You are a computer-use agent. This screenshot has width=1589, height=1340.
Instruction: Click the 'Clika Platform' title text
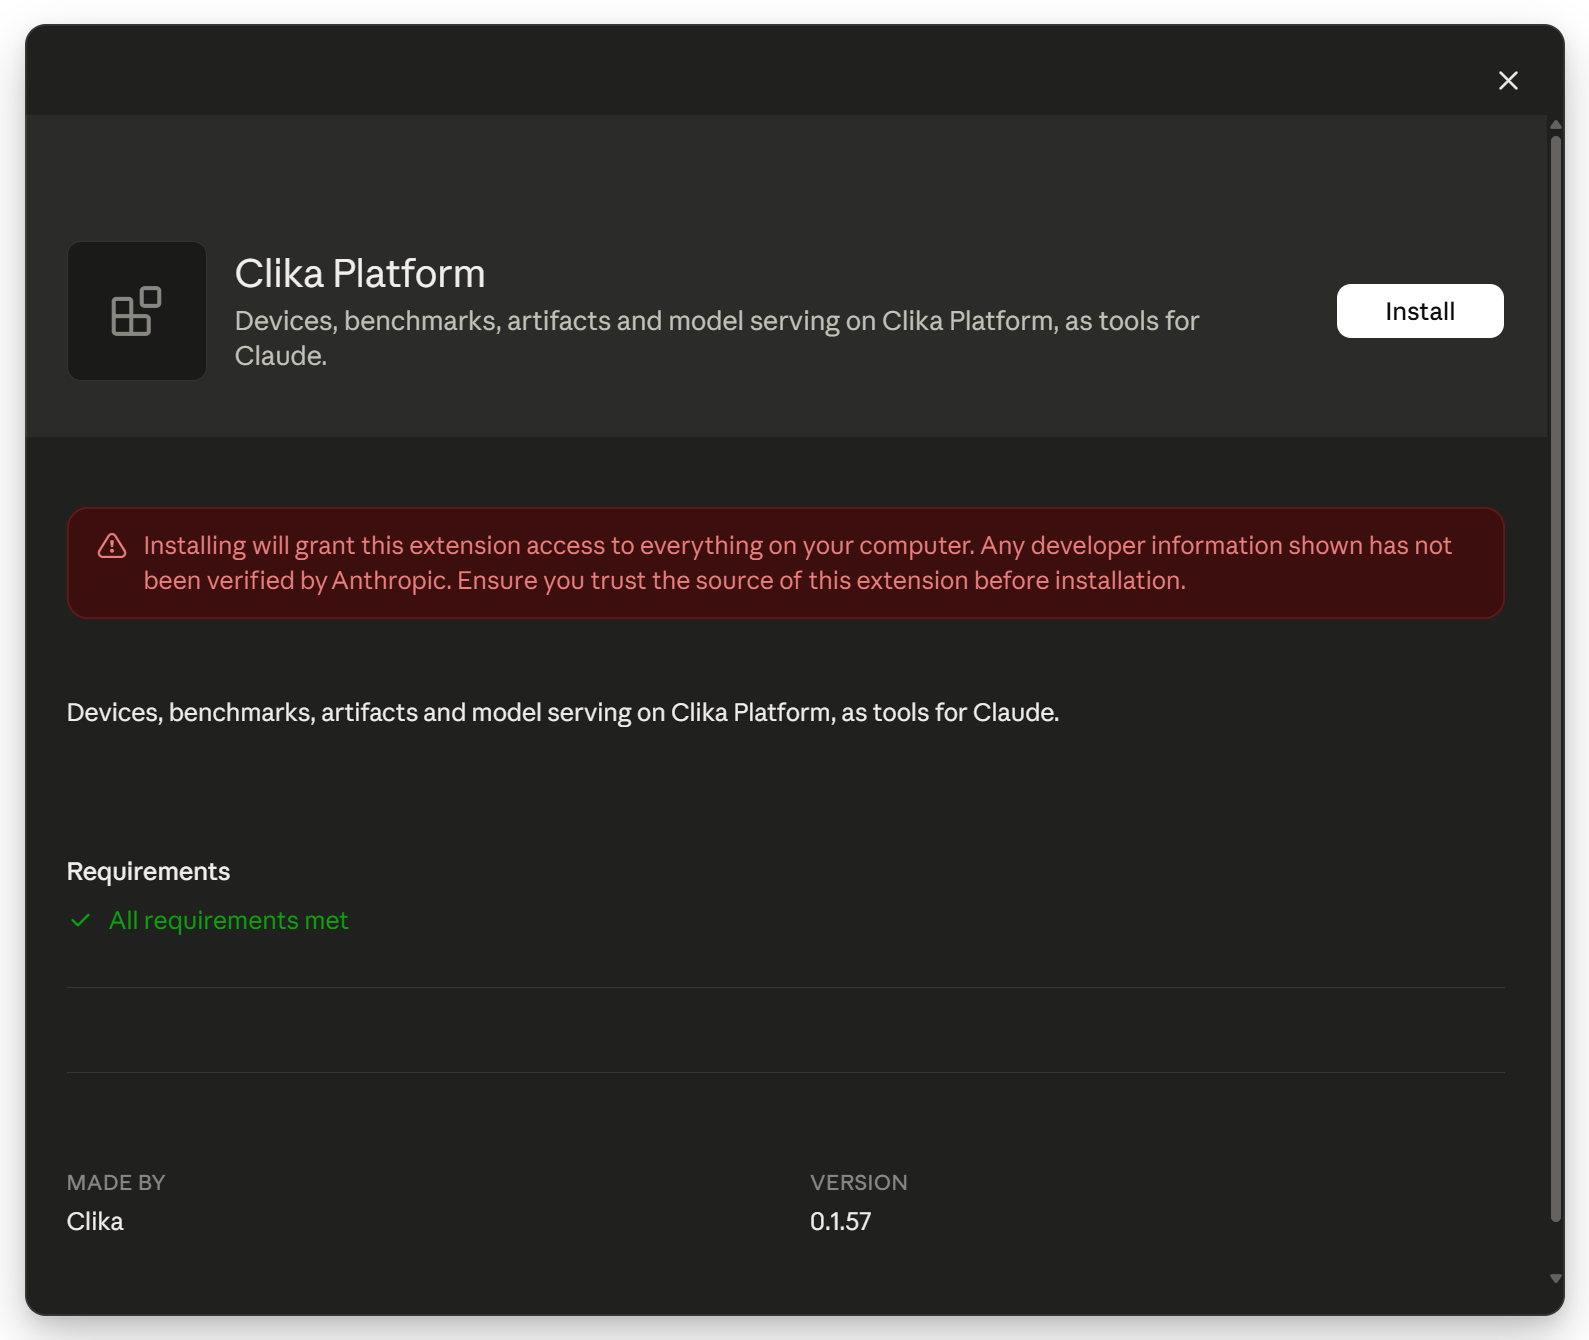coord(360,274)
